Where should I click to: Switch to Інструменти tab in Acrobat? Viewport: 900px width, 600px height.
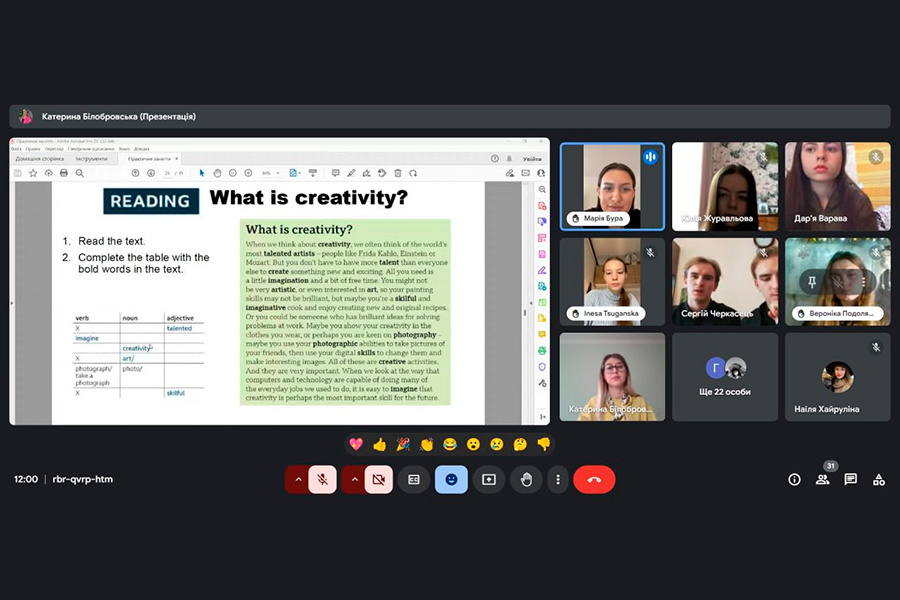point(91,158)
